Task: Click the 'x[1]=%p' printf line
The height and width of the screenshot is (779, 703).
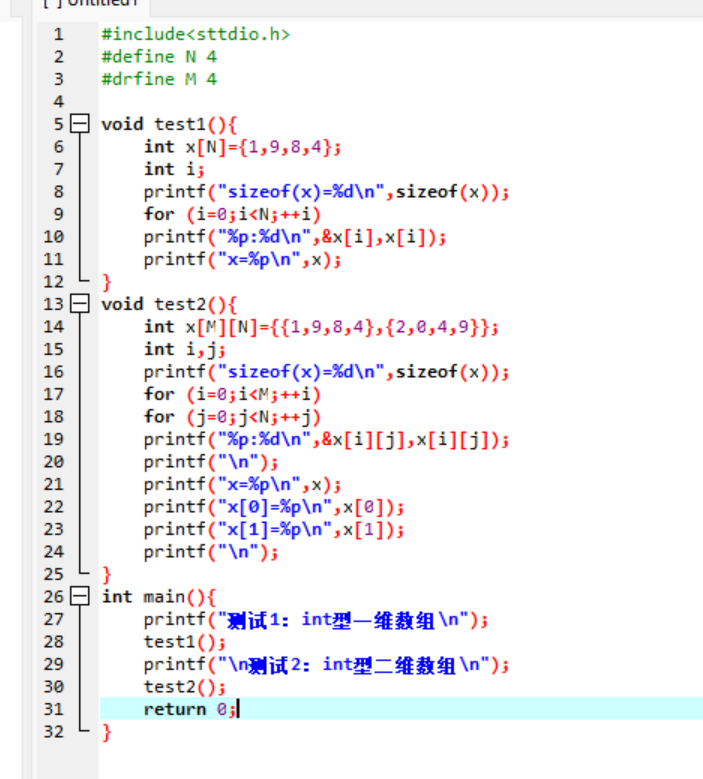Action: pyautogui.click(x=274, y=530)
